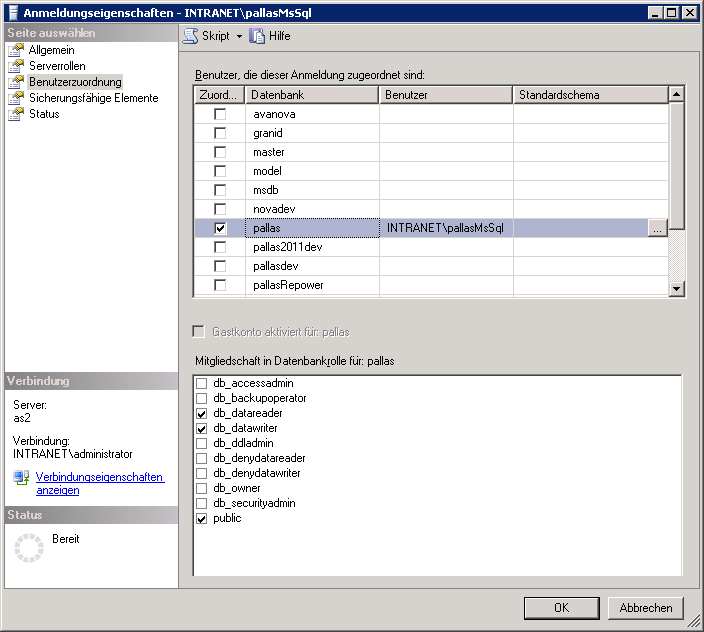This screenshot has height=632, width=704.
Task: Click the scroll down arrow of database list
Action: [676, 289]
